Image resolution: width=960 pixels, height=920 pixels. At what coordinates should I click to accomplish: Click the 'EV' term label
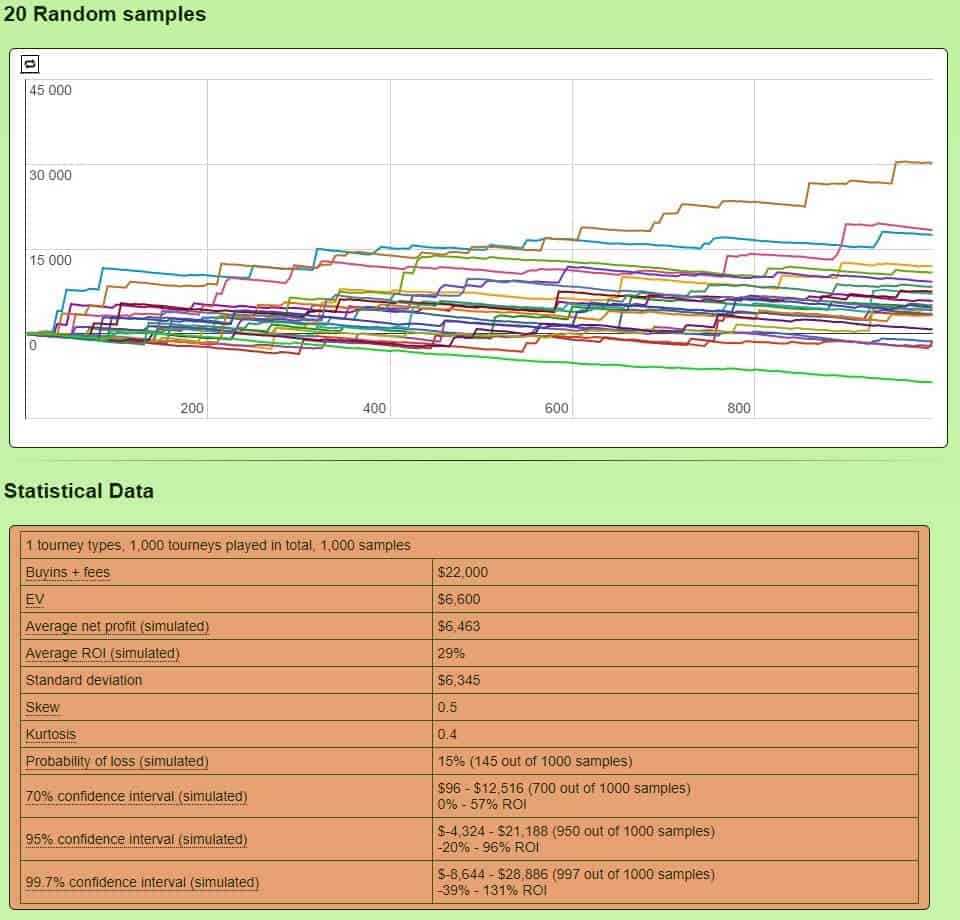(x=35, y=599)
